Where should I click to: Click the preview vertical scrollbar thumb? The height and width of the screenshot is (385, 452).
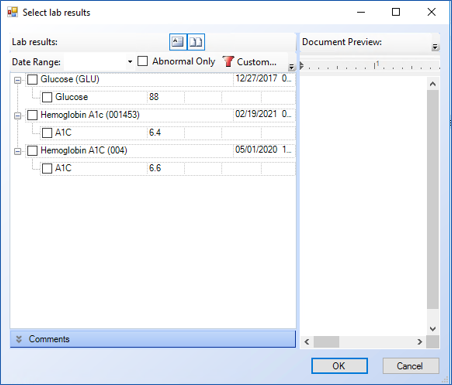tap(433, 199)
